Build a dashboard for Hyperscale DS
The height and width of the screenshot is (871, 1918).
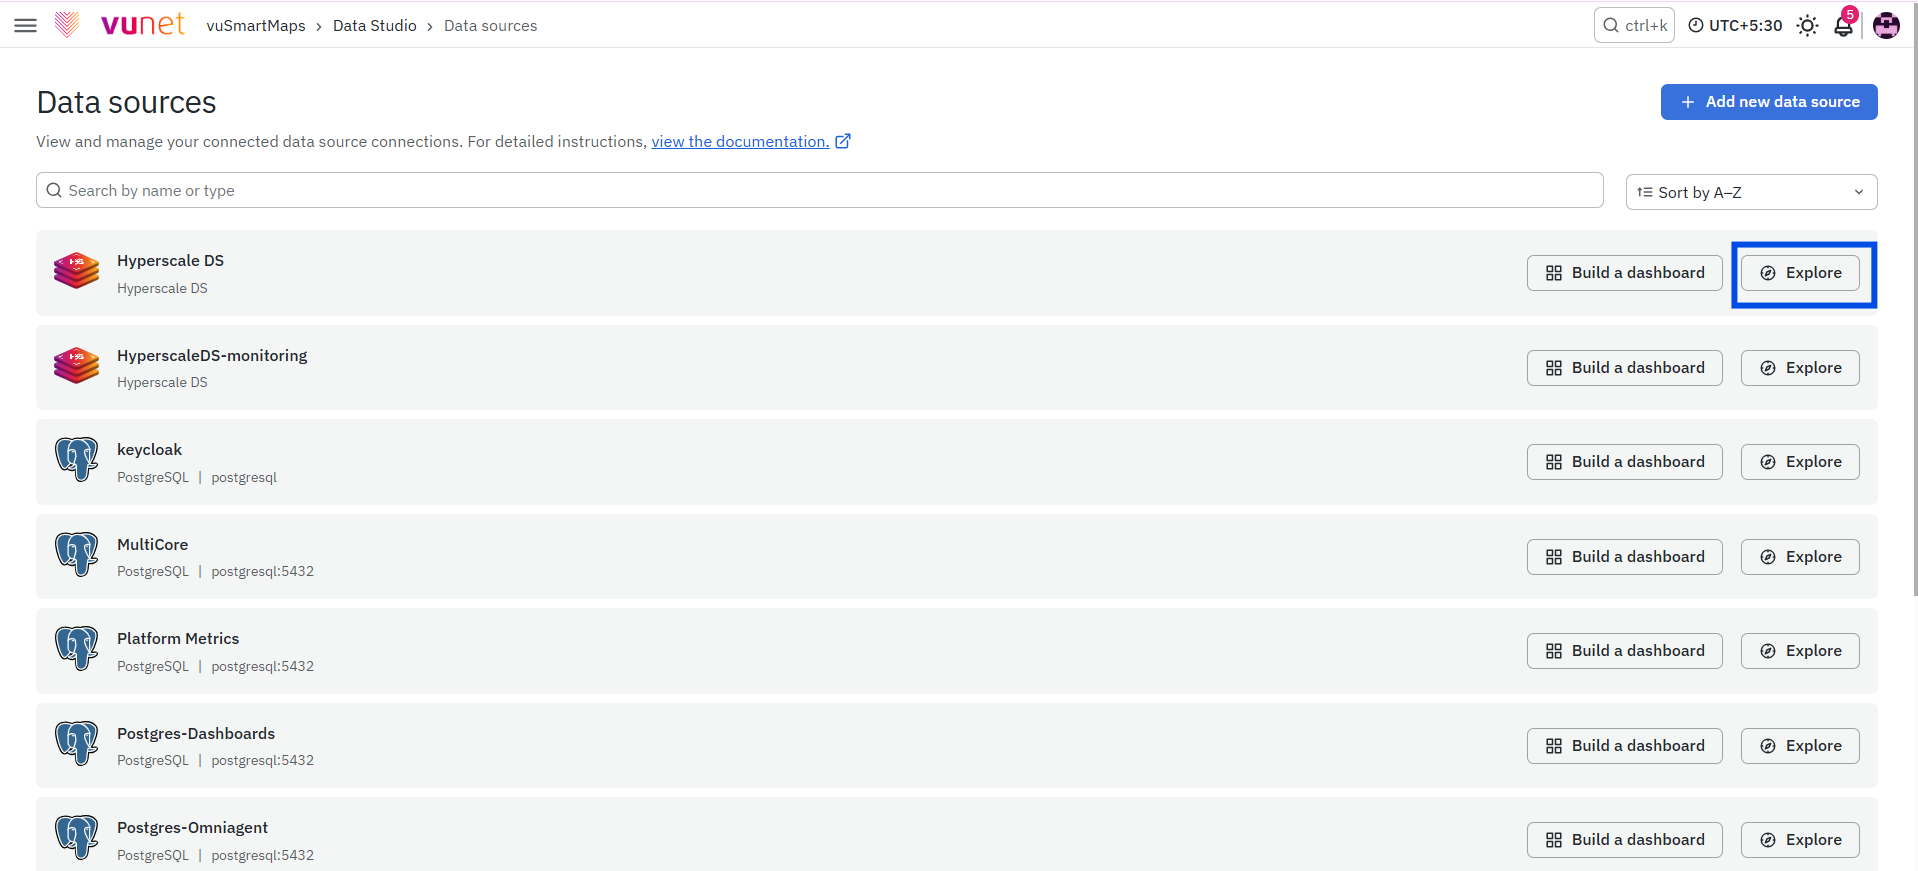pos(1624,273)
